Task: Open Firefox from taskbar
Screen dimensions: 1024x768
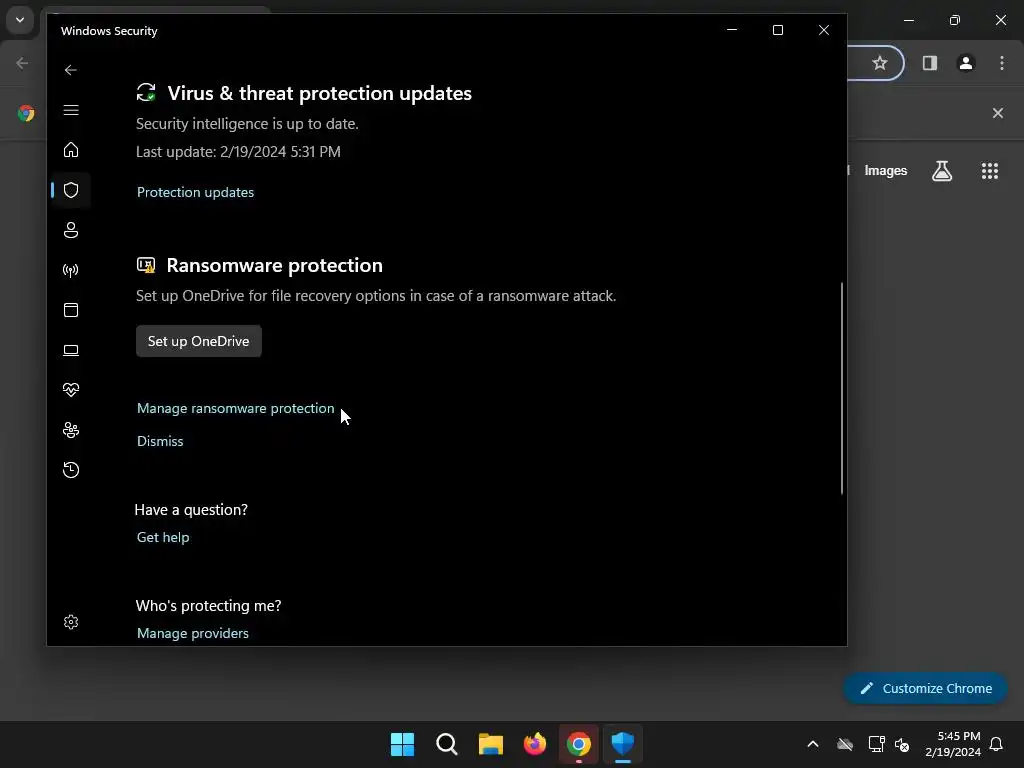Action: click(535, 744)
